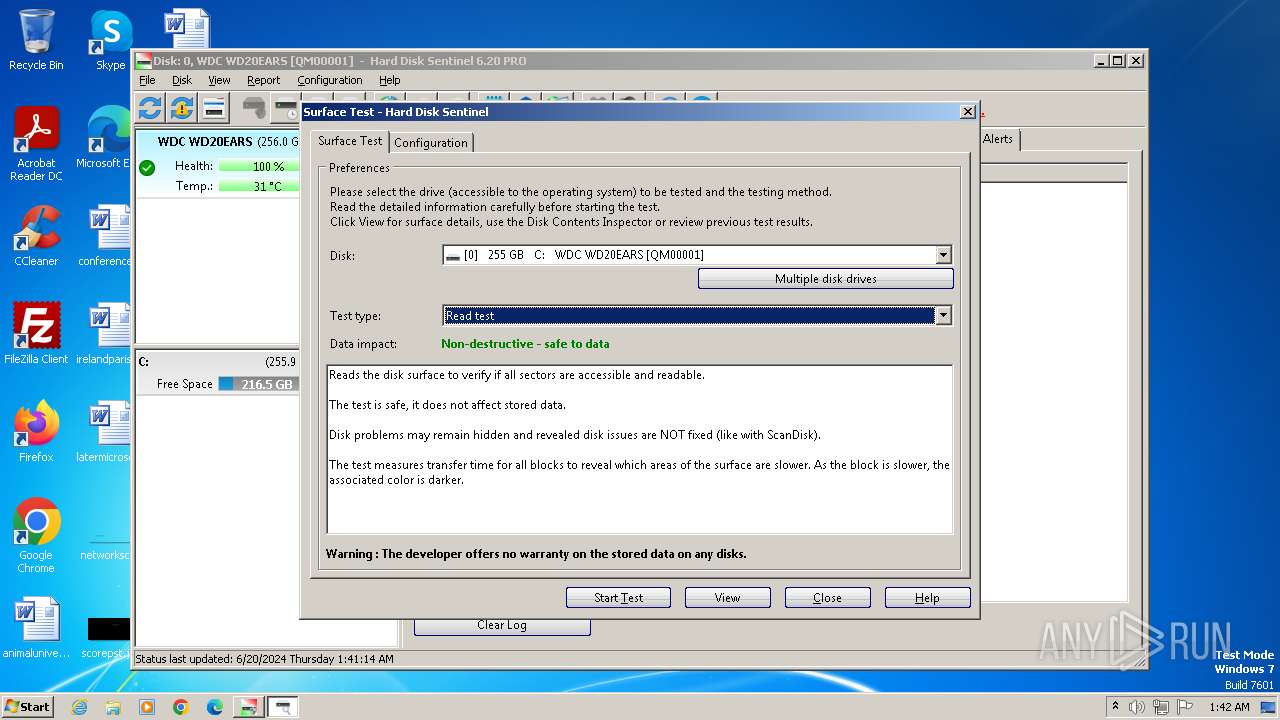The height and width of the screenshot is (720, 1280).
Task: Click the Health 100 % progress bar
Action: (259, 166)
